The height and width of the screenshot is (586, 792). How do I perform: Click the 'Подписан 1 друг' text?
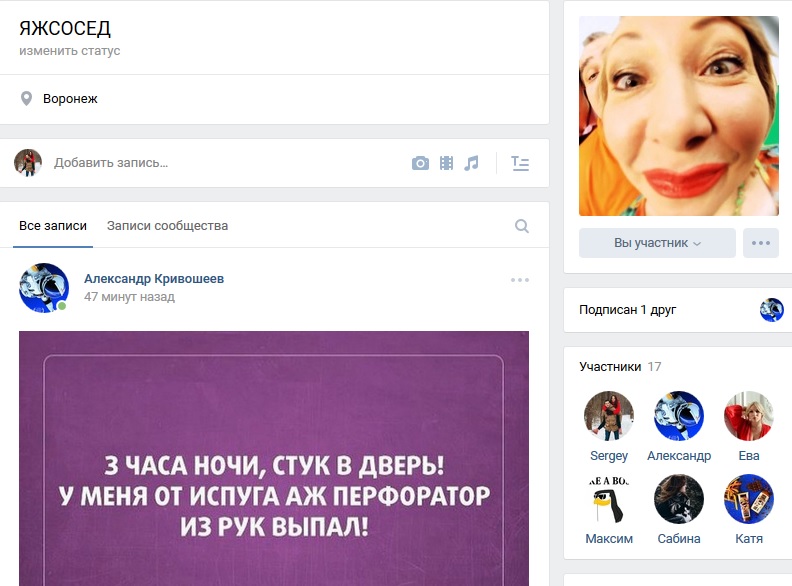coord(627,310)
